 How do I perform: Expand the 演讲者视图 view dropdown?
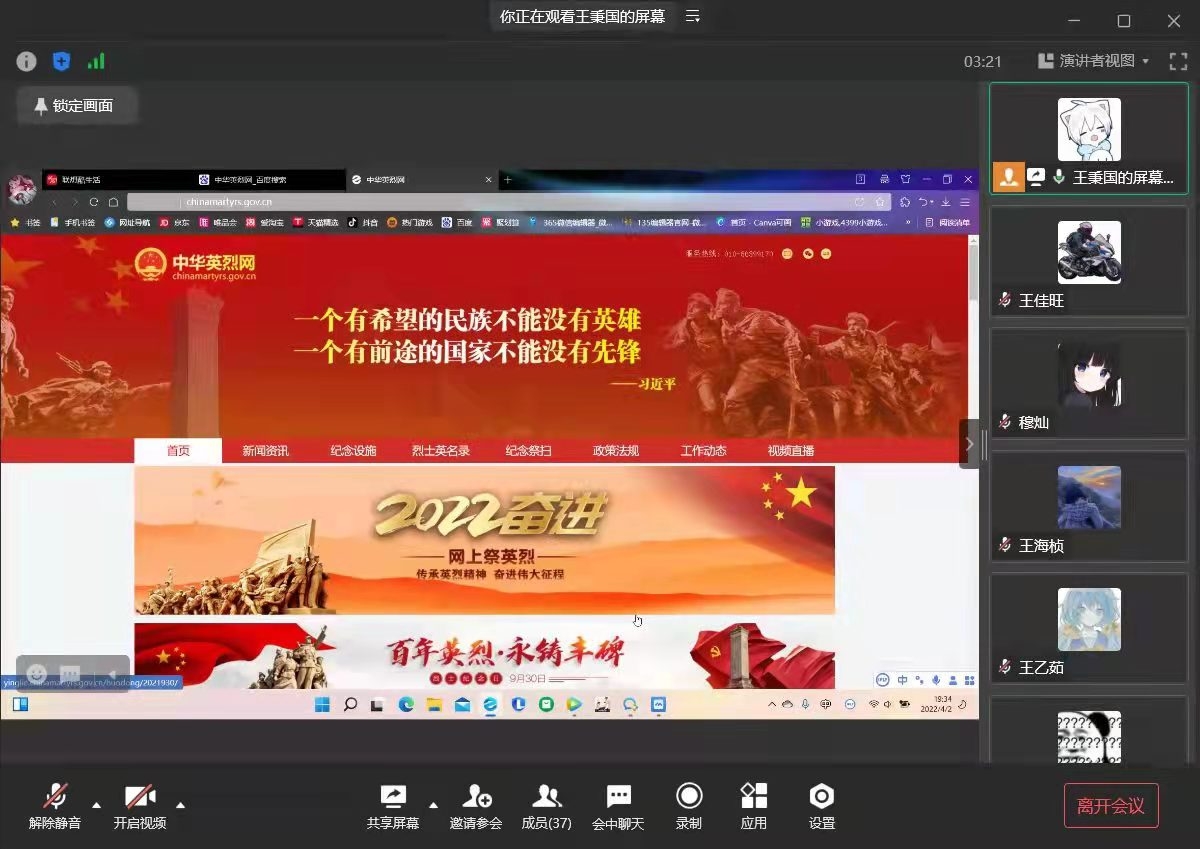click(x=1094, y=61)
